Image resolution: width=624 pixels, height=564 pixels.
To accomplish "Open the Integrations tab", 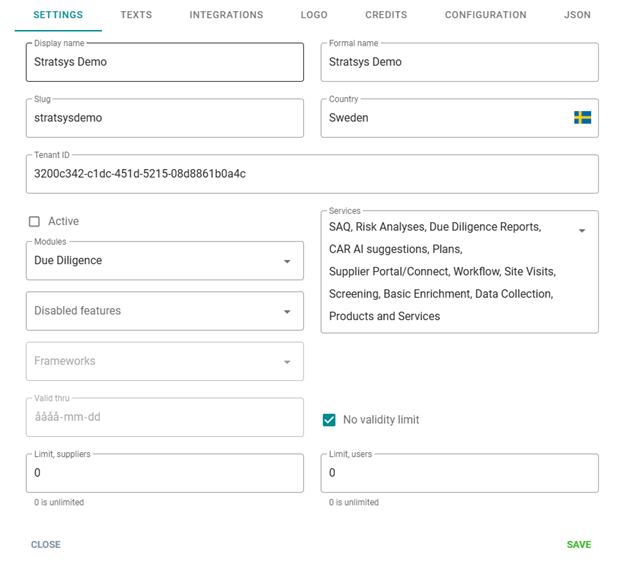I will tap(226, 15).
